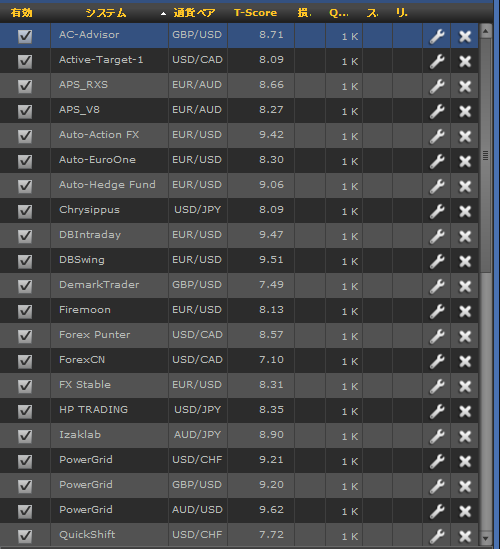This screenshot has width=500, height=549.
Task: Click T-Score 9.62 cell
Action: point(271,510)
